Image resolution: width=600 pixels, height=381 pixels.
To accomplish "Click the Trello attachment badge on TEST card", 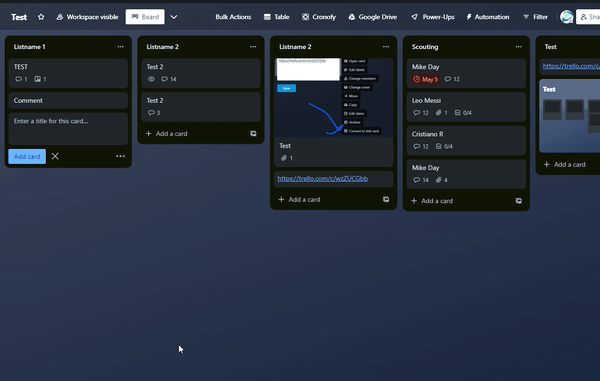I will 40,79.
